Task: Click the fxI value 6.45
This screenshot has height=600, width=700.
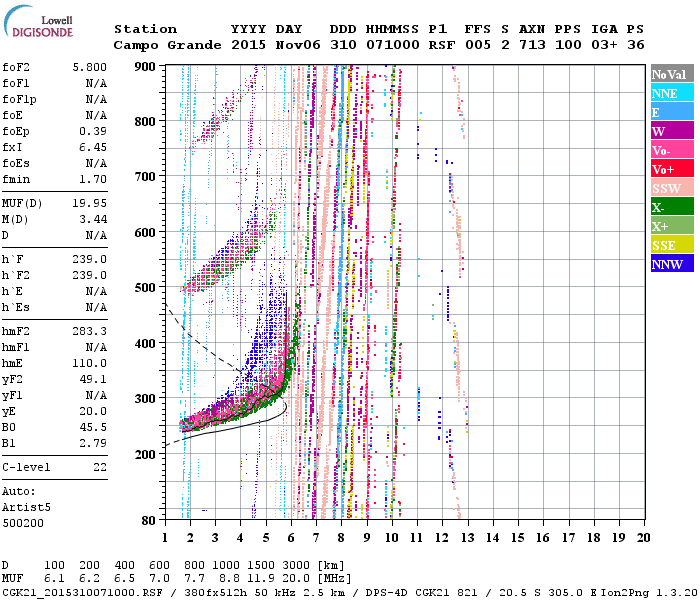Action: click(x=93, y=147)
